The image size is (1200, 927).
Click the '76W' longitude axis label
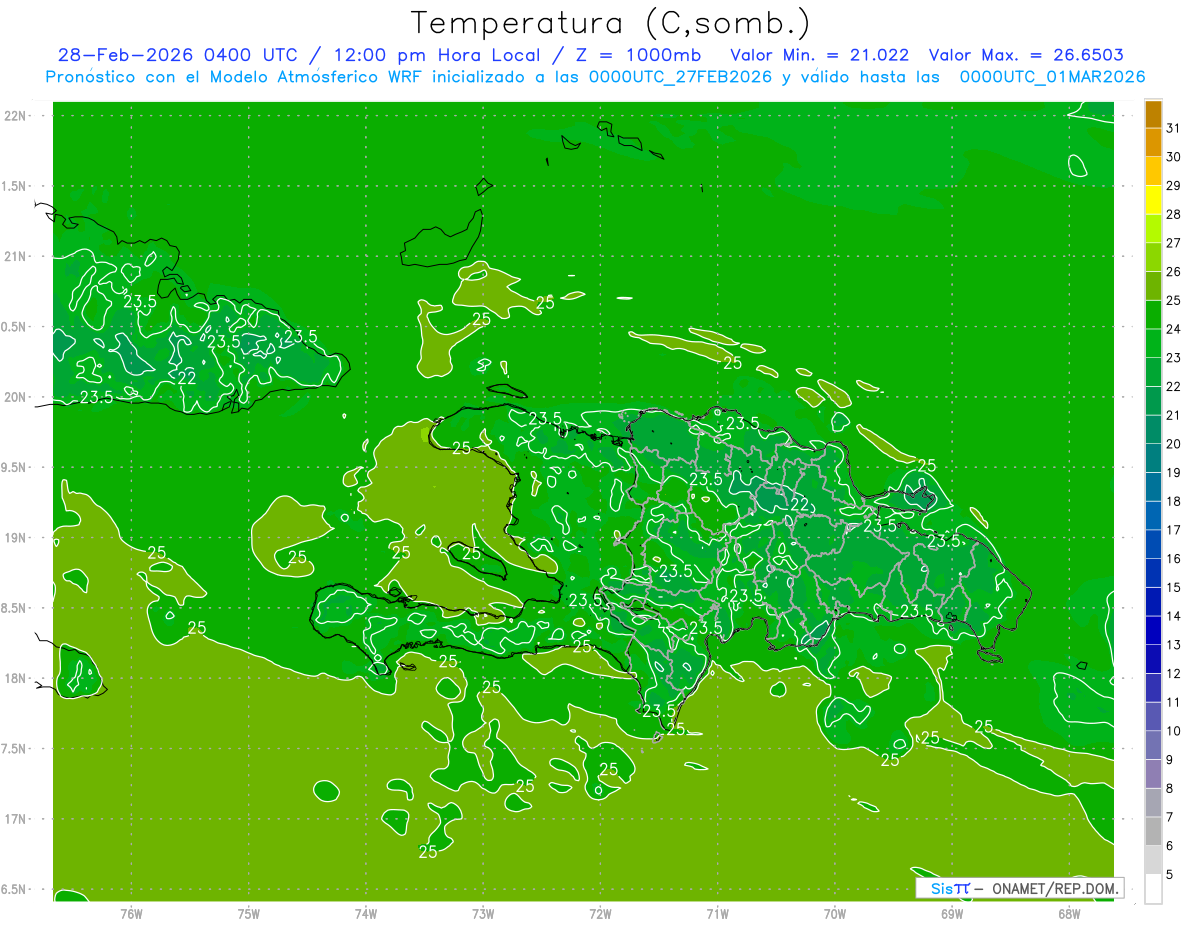coord(131,914)
